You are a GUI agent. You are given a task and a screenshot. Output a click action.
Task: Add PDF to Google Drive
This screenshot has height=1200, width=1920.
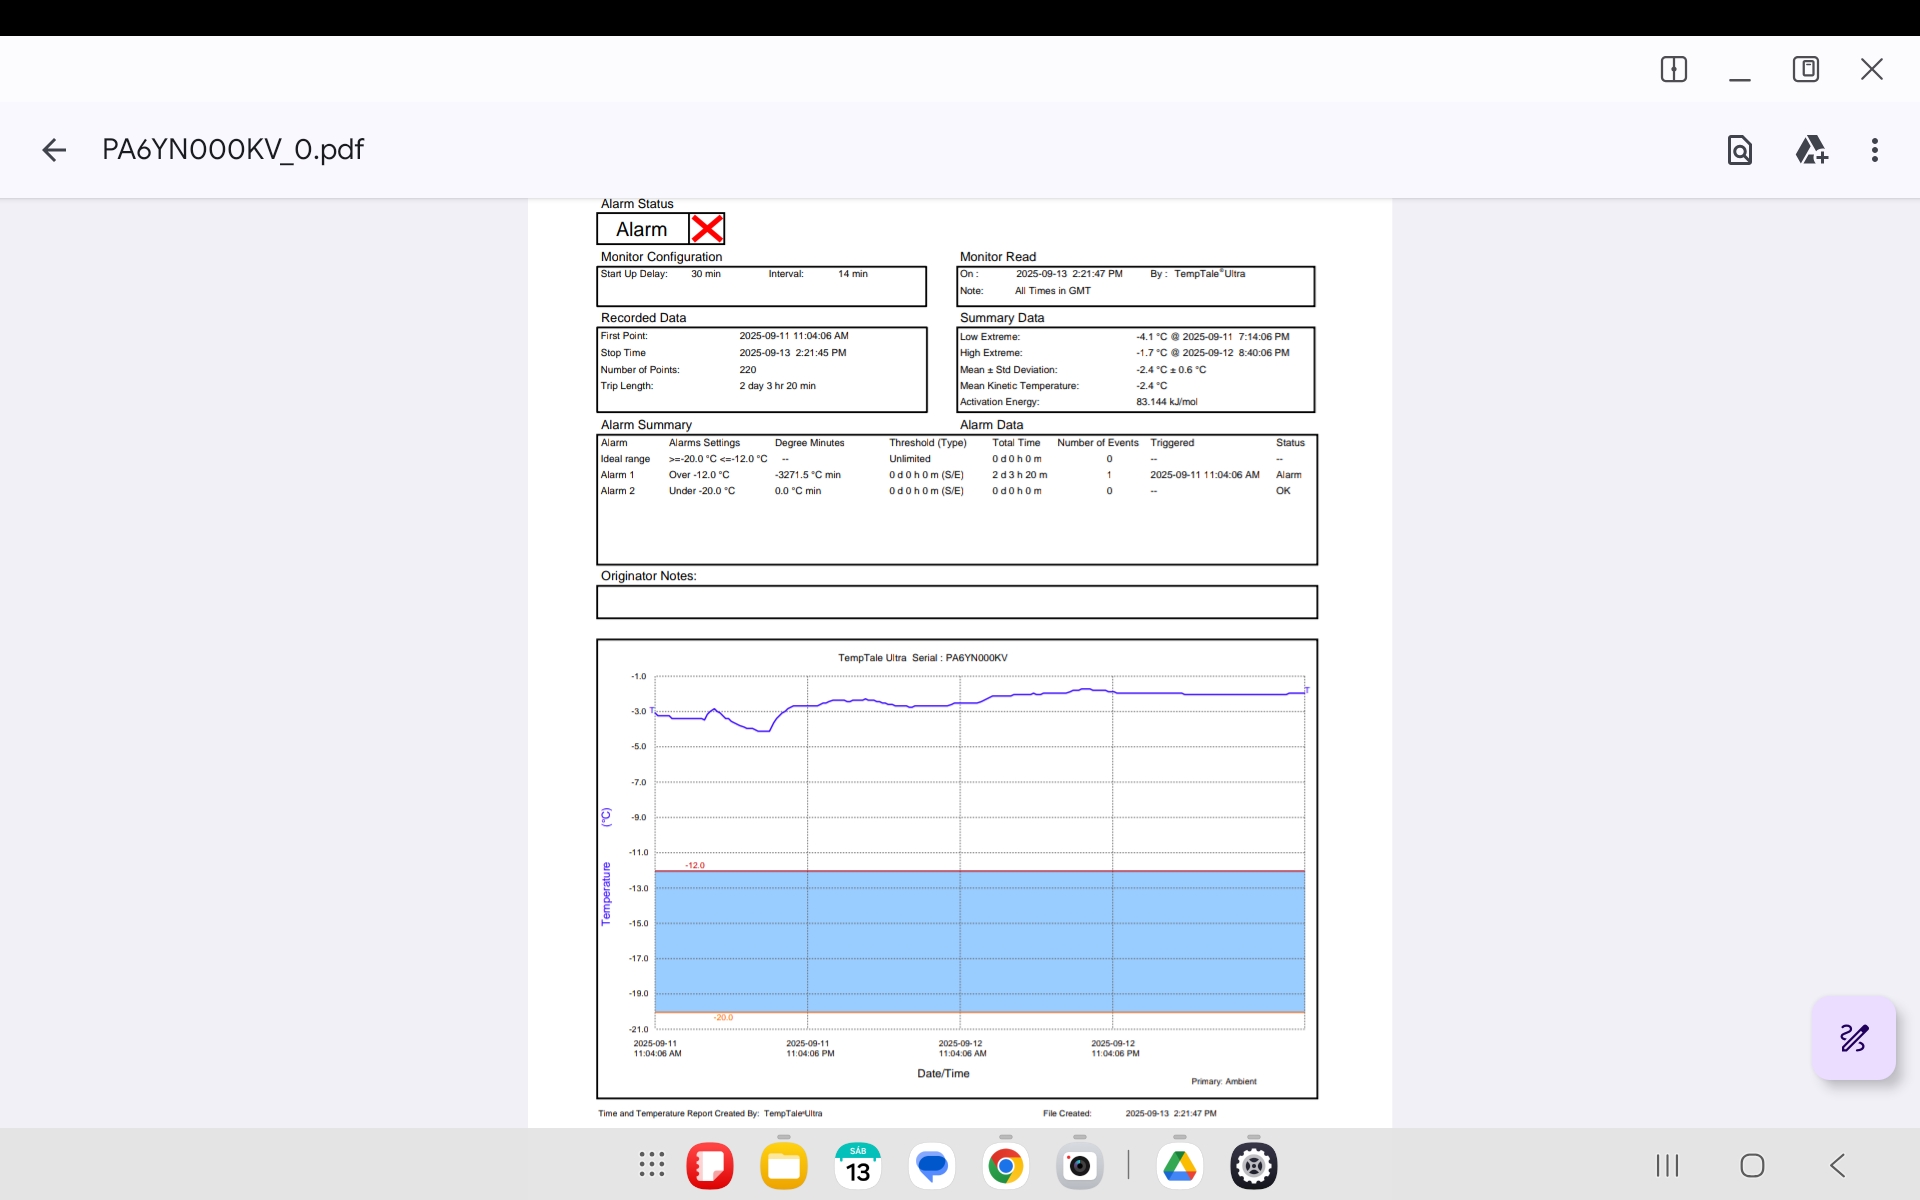click(1811, 150)
